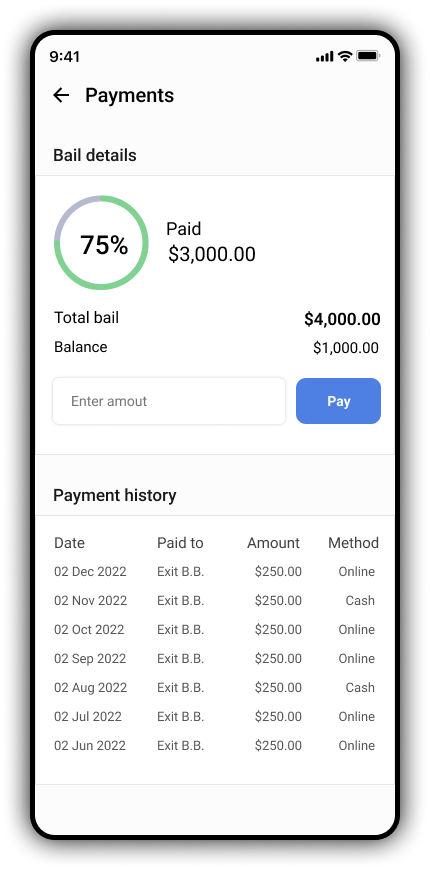Tap the Wi-Fi status icon

[x=345, y=56]
